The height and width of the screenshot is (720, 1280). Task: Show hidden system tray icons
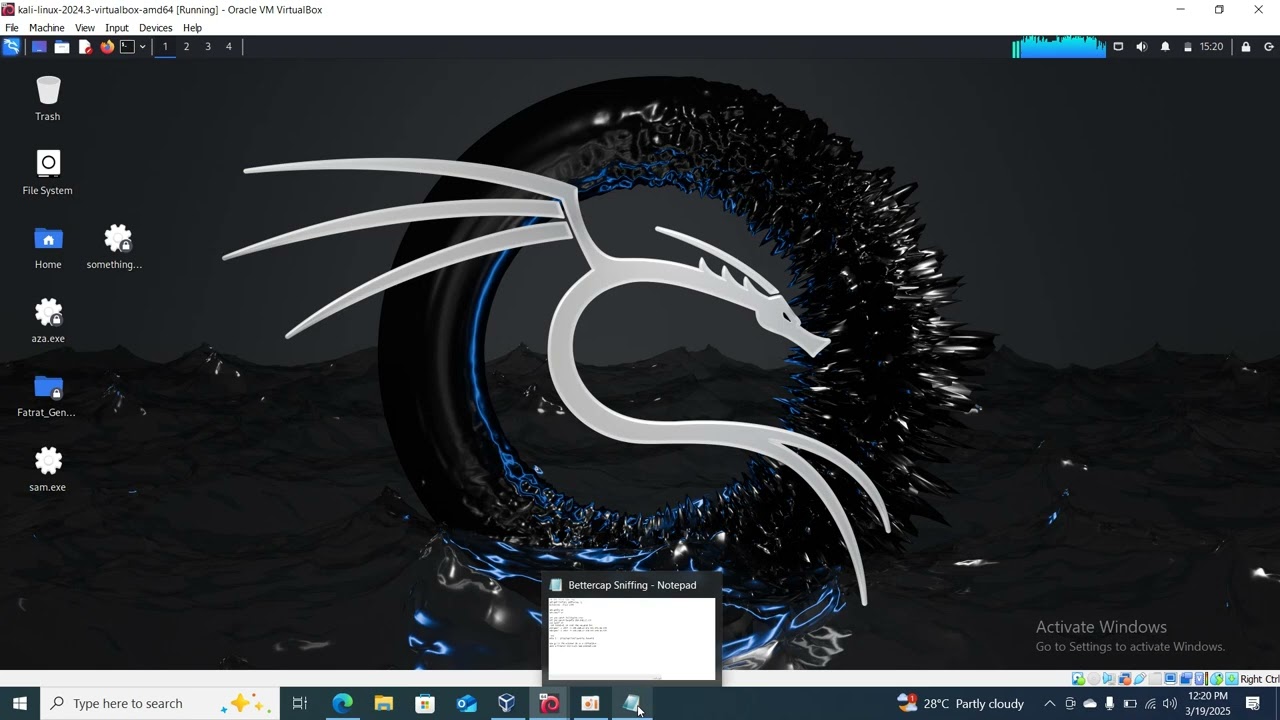coord(1049,703)
